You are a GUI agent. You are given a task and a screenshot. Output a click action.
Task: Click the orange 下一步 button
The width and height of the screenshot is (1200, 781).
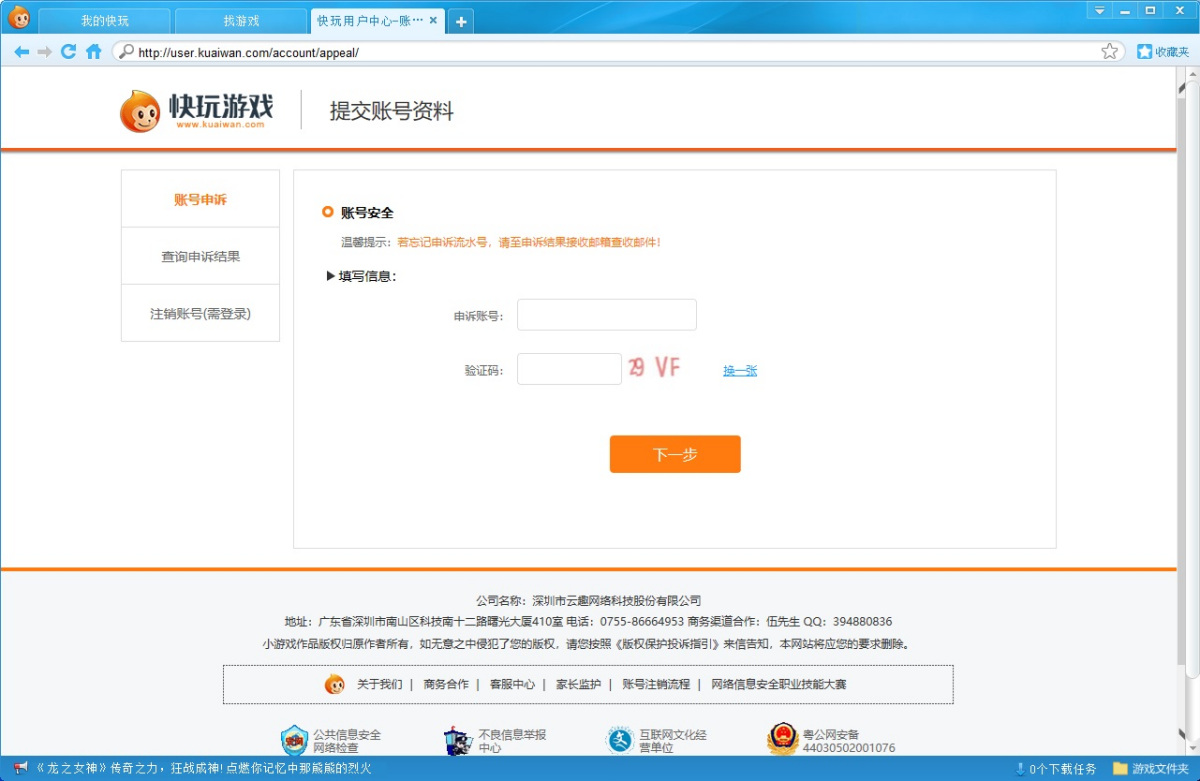675,454
